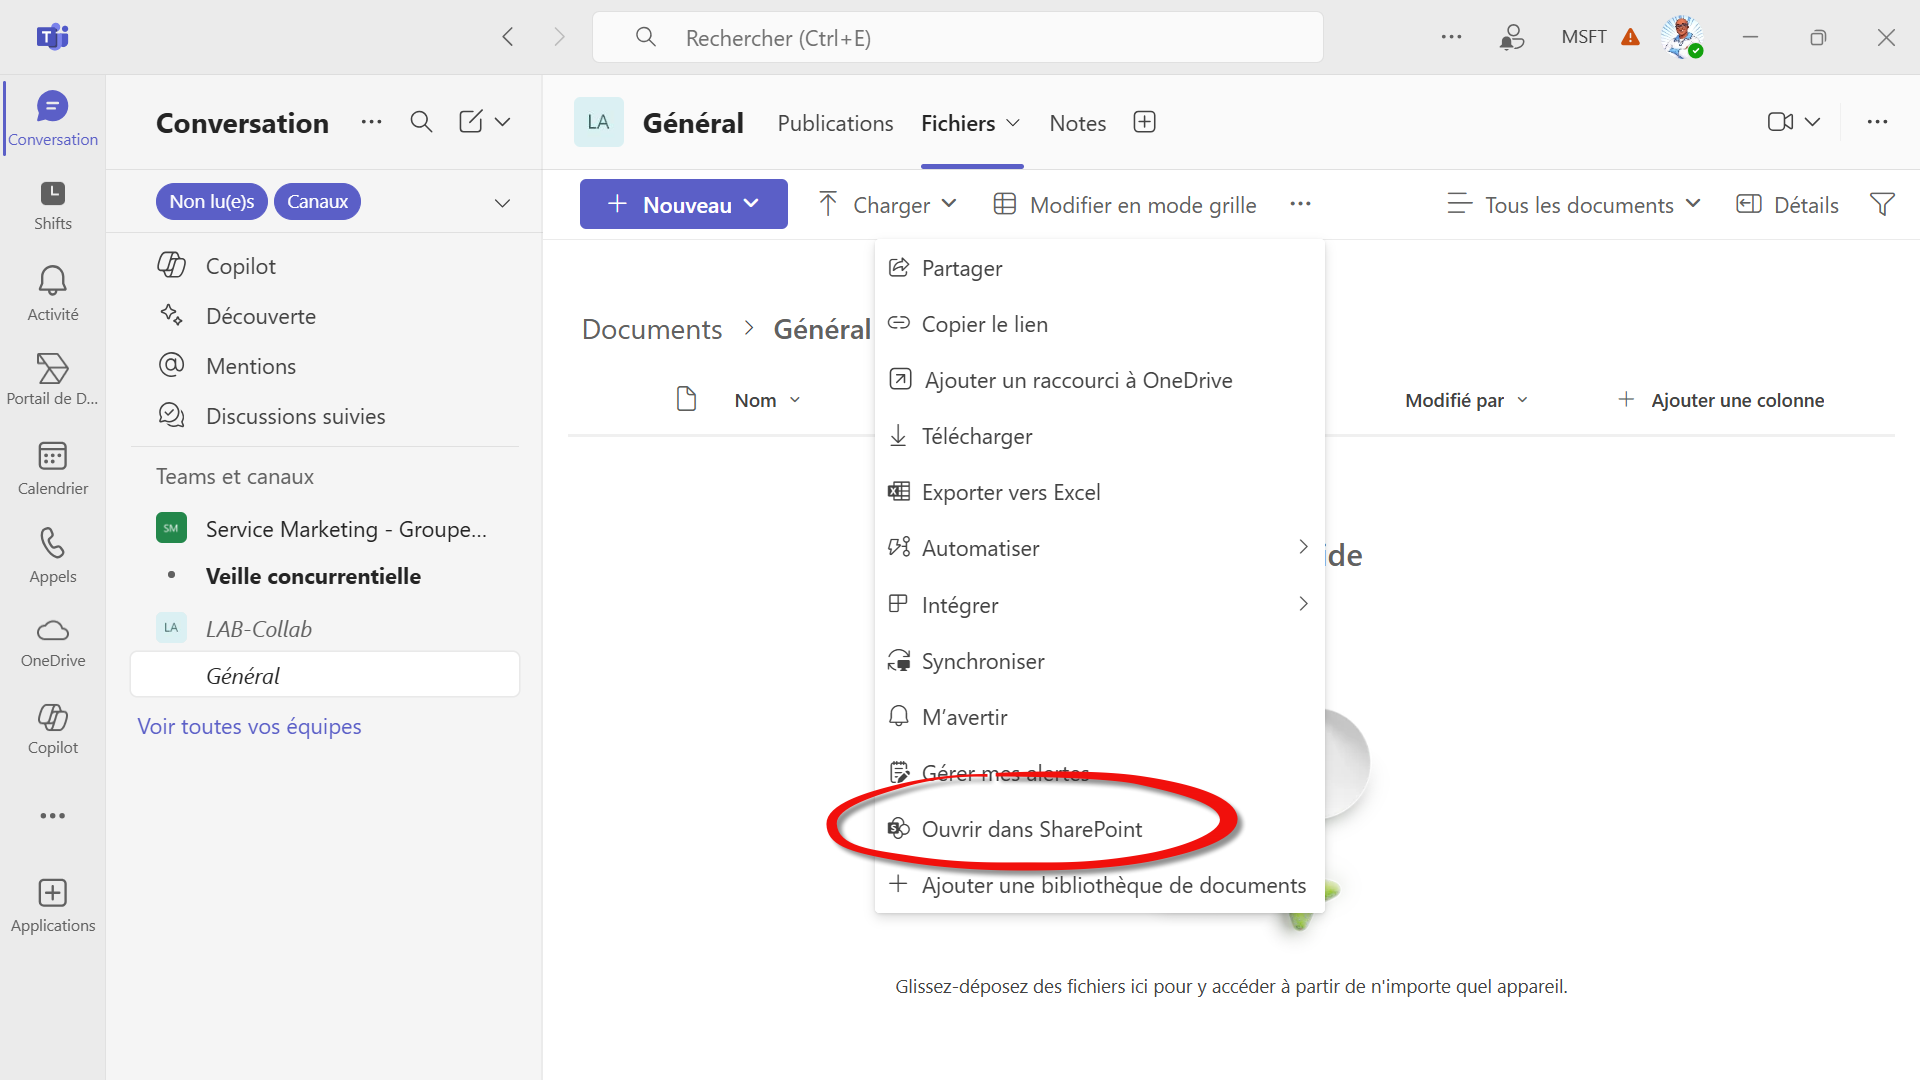Screen dimensions: 1920x1080
Task: Switch to the Publications tab
Action: point(835,123)
